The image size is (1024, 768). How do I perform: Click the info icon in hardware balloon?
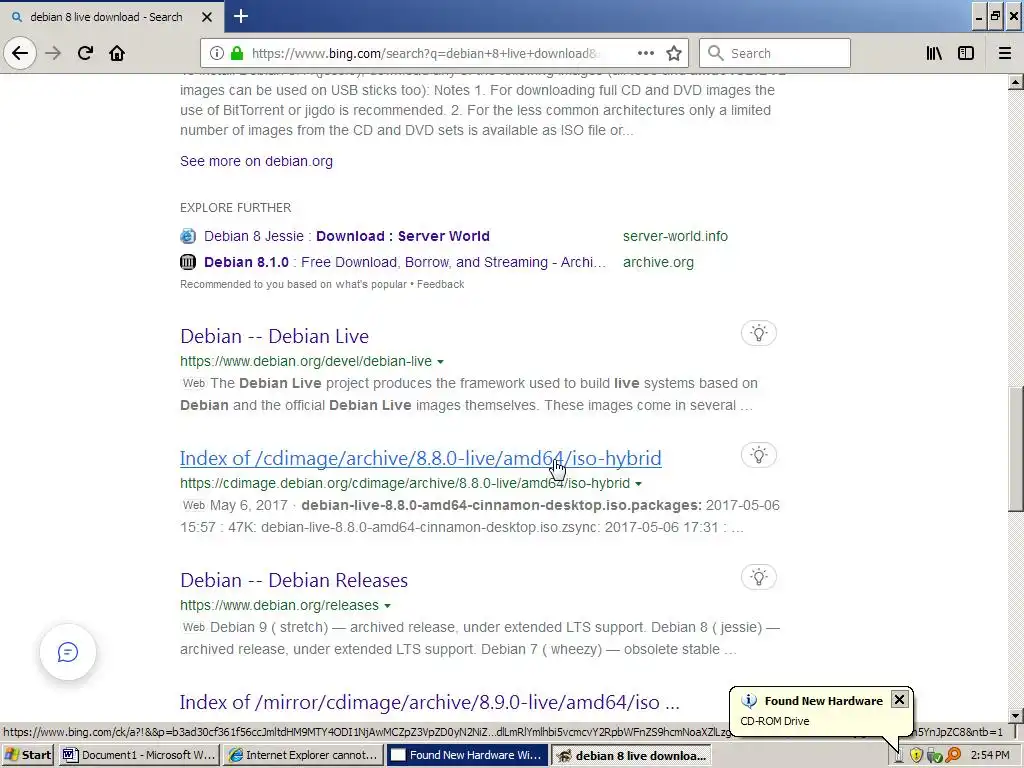click(749, 701)
